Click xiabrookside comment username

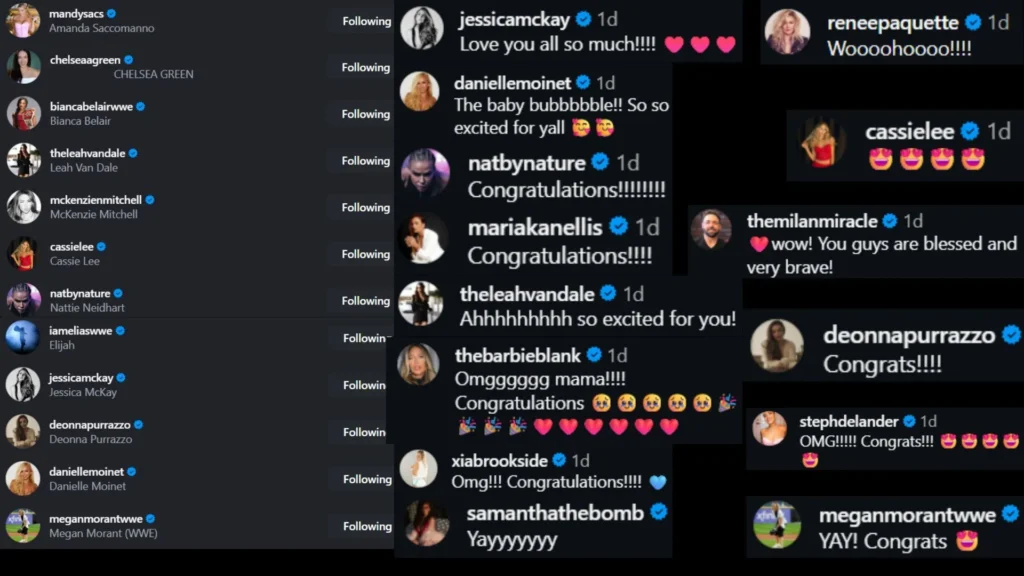[500, 461]
